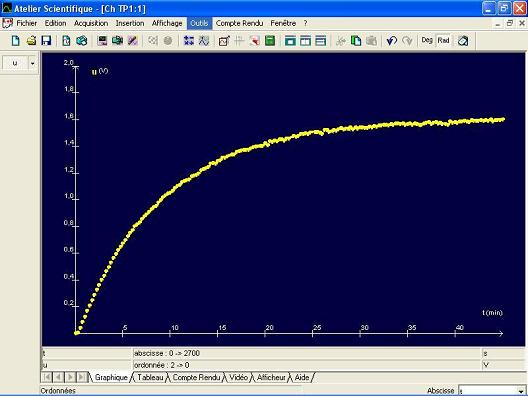Click the next-page navigation arrow button

(x=70, y=377)
